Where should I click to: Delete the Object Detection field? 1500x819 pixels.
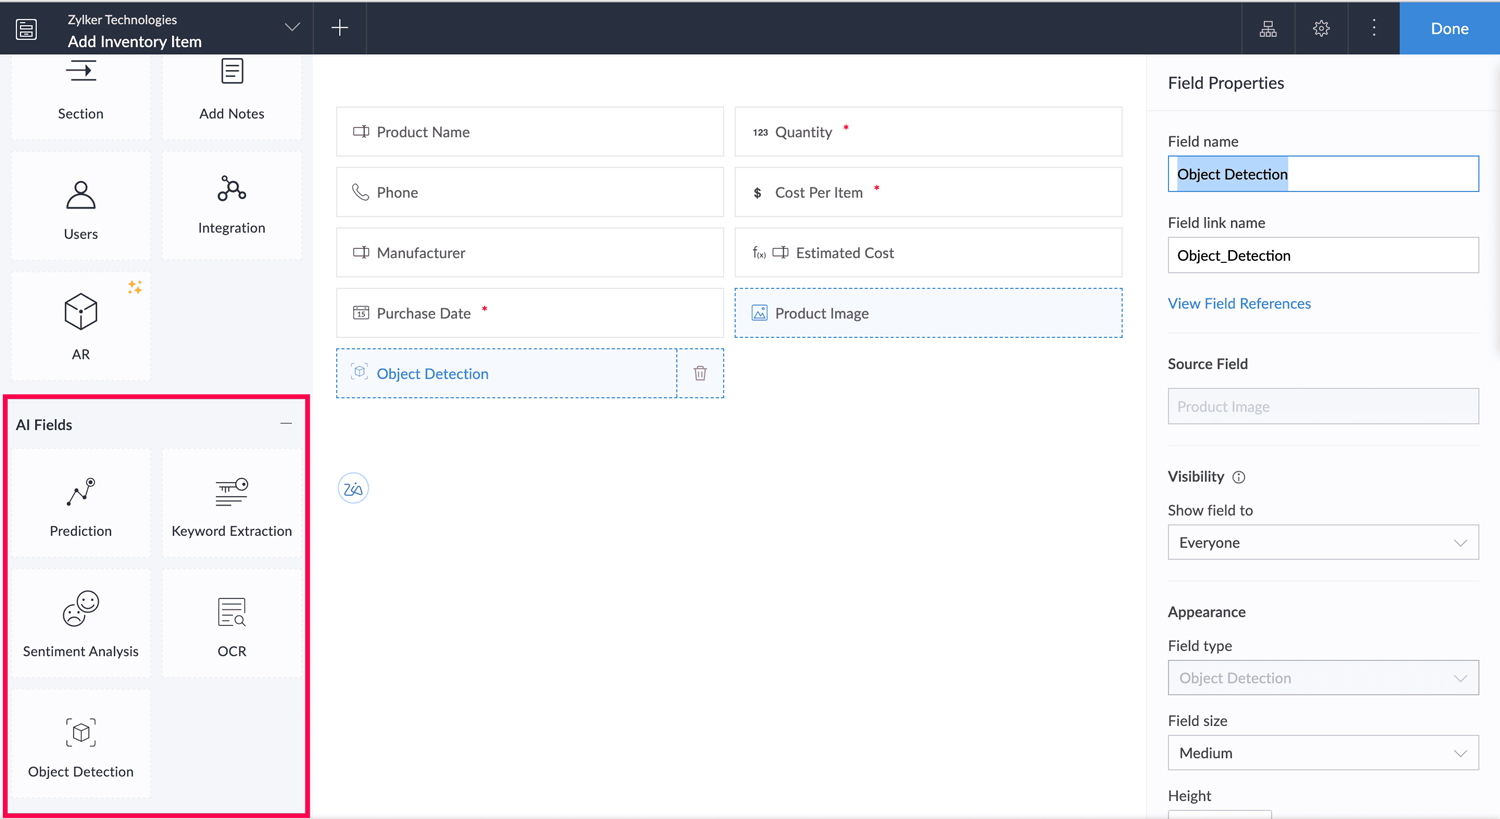tap(700, 372)
